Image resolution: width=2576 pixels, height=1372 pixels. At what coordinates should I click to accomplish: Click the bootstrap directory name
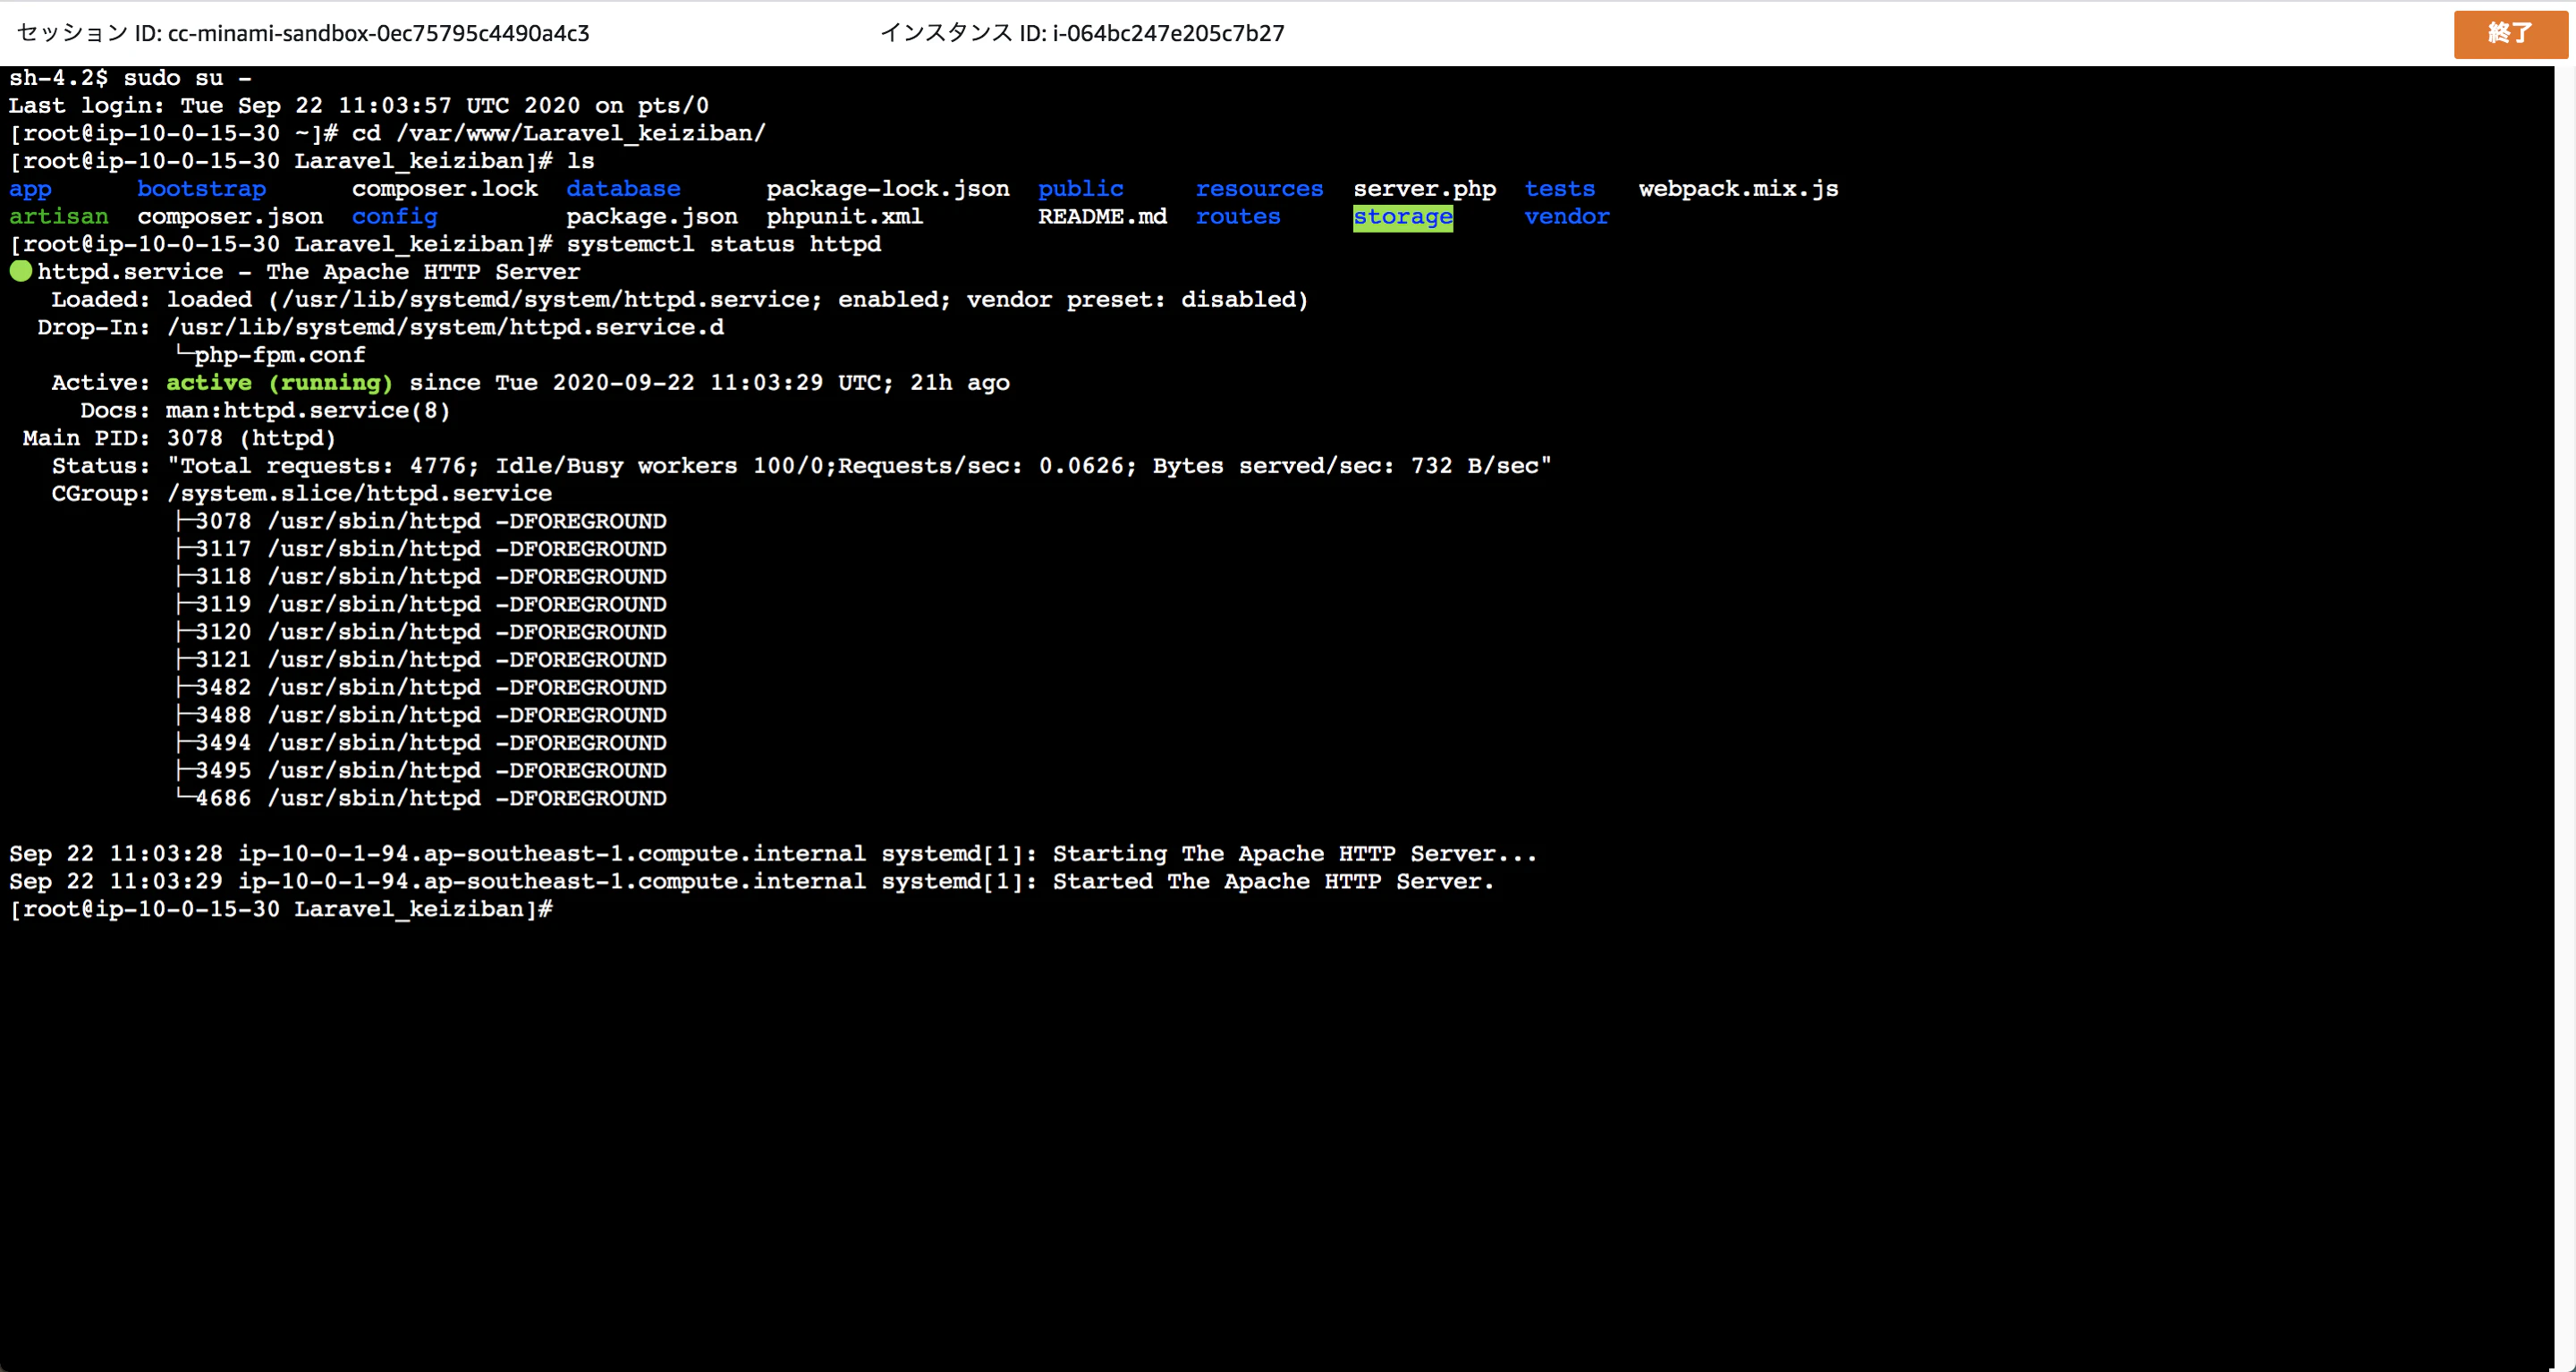point(202,189)
